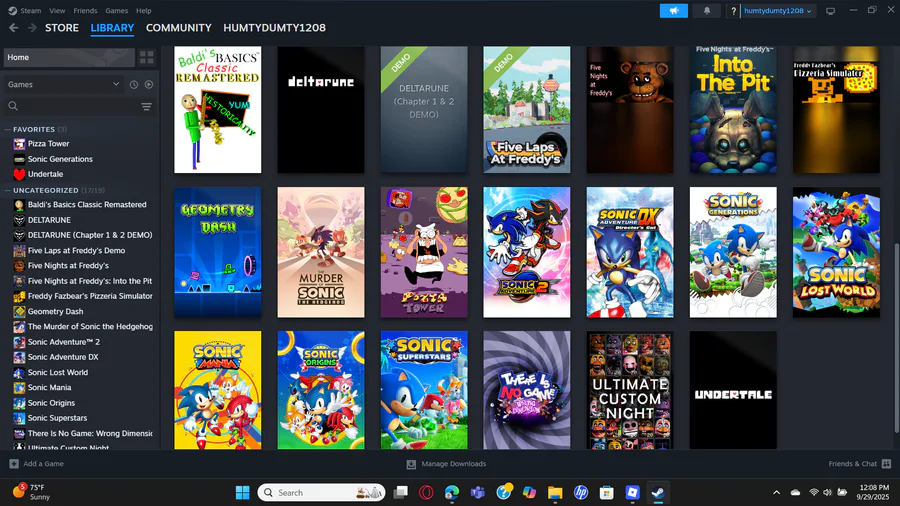This screenshot has height=506, width=900.
Task: Open Pizza Tower cover thumbnail
Action: (424, 252)
